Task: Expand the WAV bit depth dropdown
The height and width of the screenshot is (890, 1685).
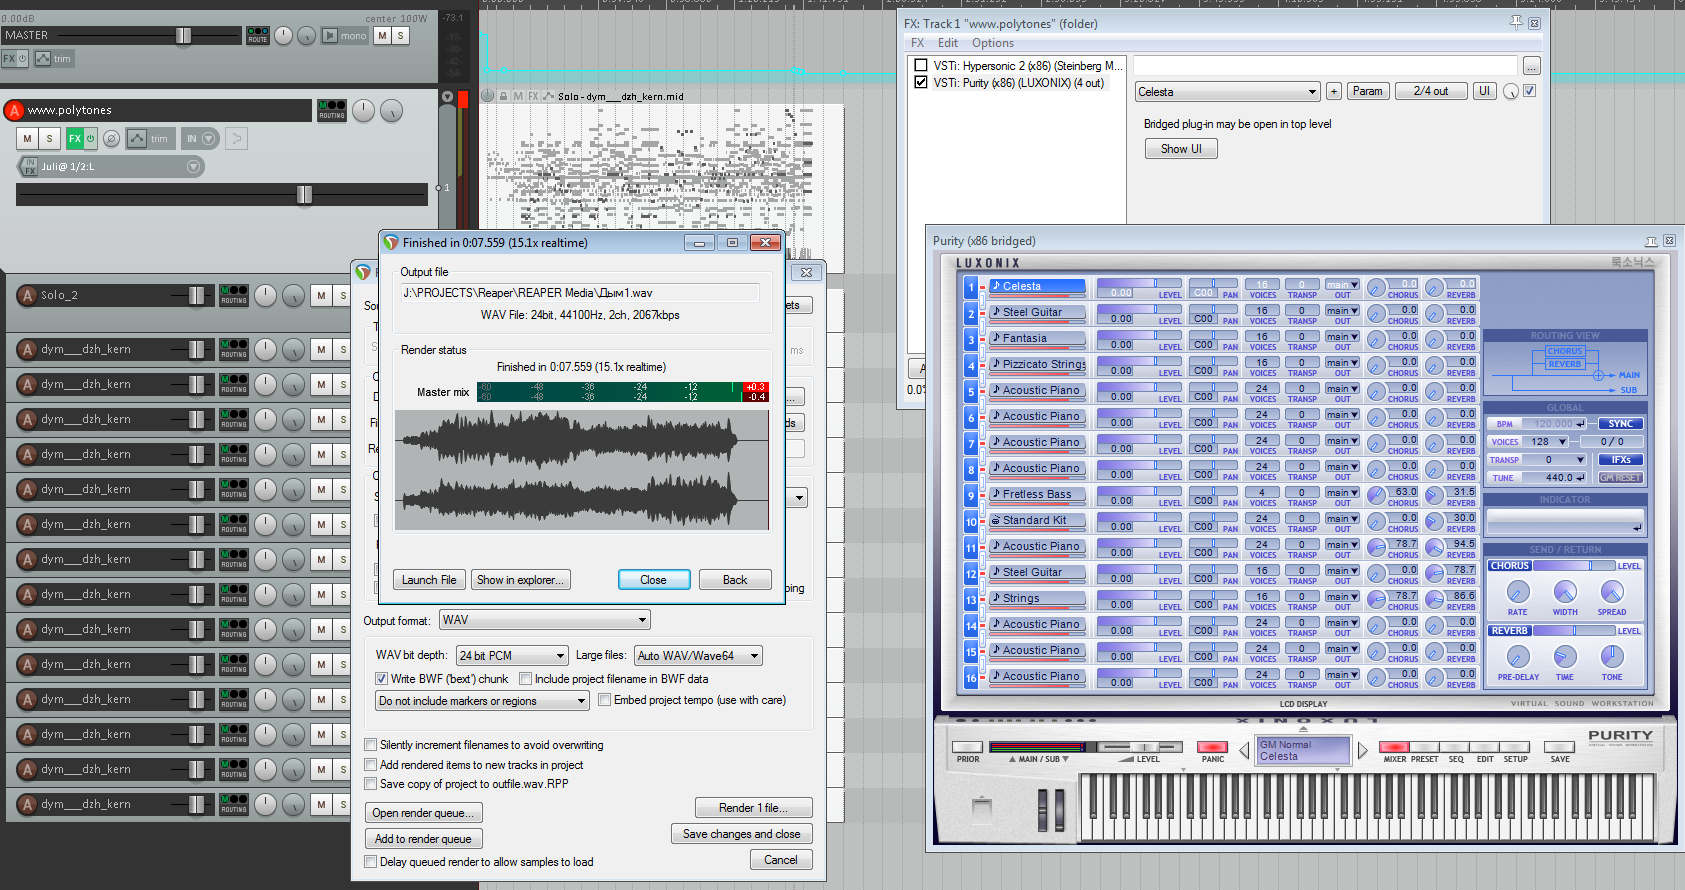Action: click(512, 656)
